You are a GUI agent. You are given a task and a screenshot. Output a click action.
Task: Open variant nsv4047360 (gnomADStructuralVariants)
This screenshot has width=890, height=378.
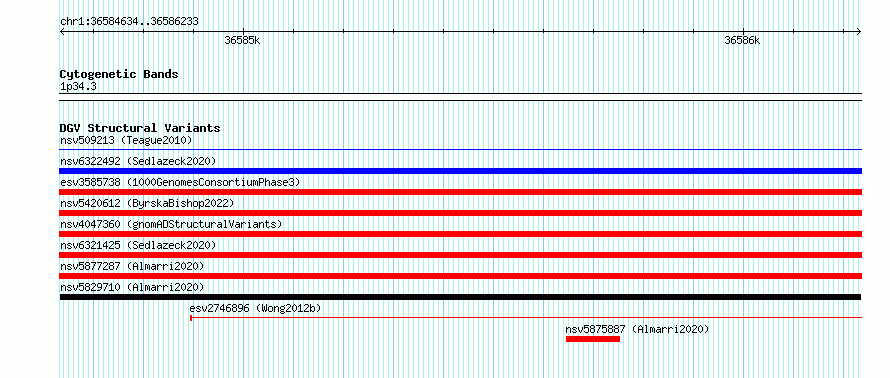point(171,224)
